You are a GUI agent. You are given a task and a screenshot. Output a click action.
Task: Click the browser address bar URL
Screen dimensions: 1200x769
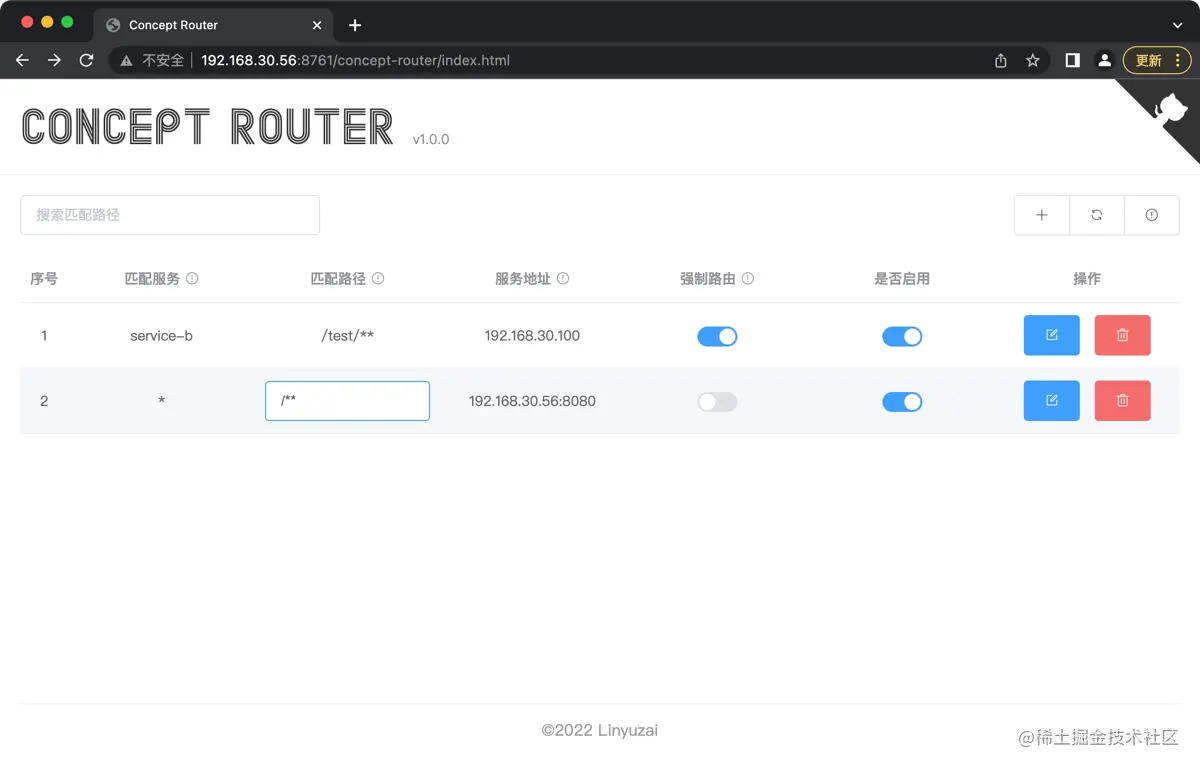tap(355, 60)
